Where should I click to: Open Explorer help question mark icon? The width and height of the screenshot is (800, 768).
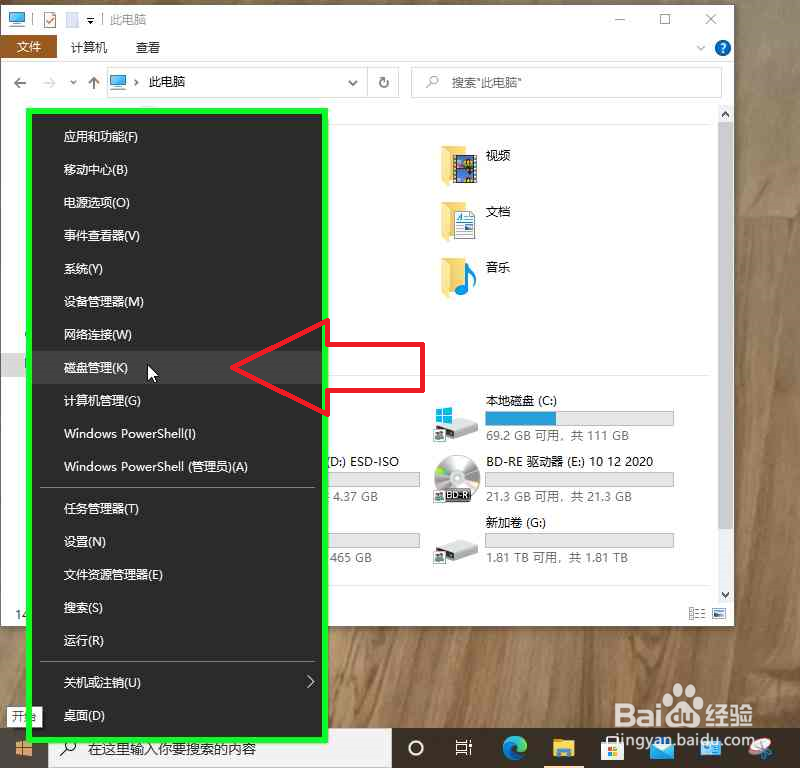tap(722, 48)
